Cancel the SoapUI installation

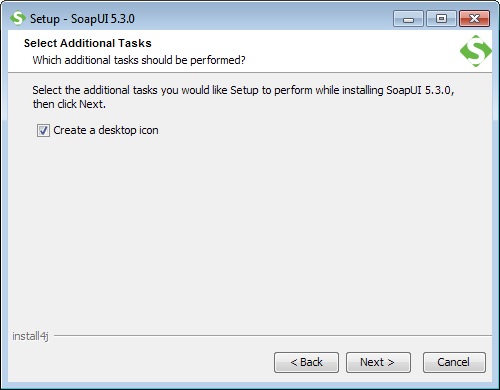tap(454, 362)
